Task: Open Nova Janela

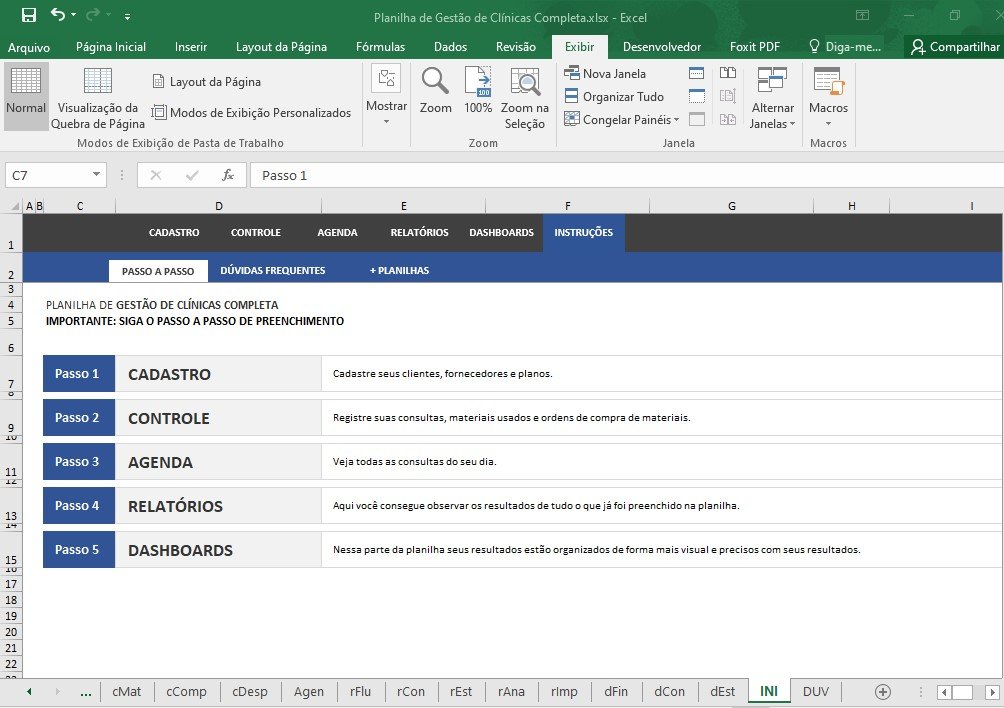Action: [605, 73]
